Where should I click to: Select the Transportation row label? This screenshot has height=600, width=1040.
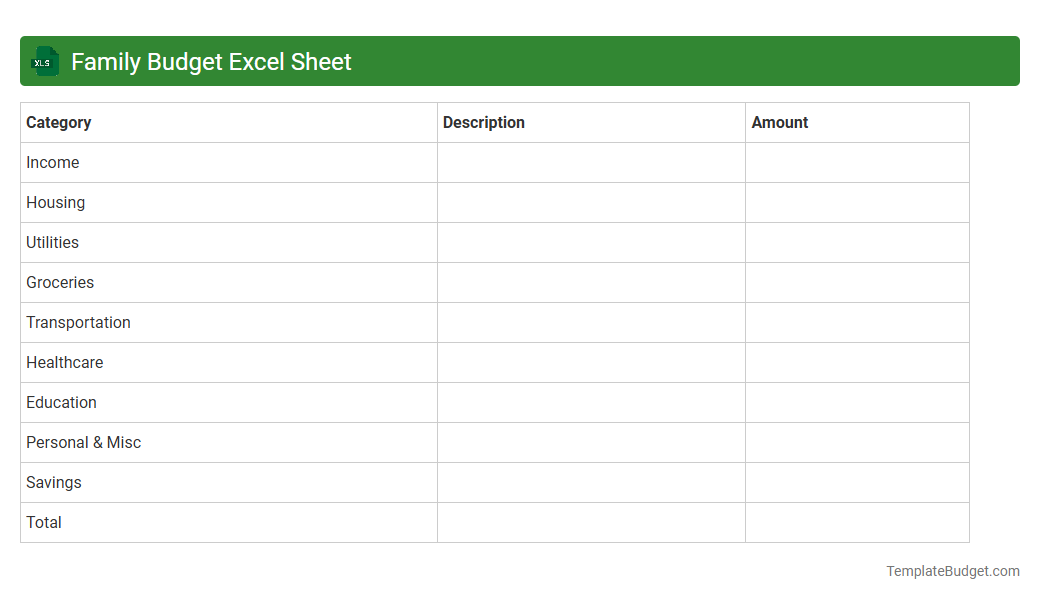[78, 322]
